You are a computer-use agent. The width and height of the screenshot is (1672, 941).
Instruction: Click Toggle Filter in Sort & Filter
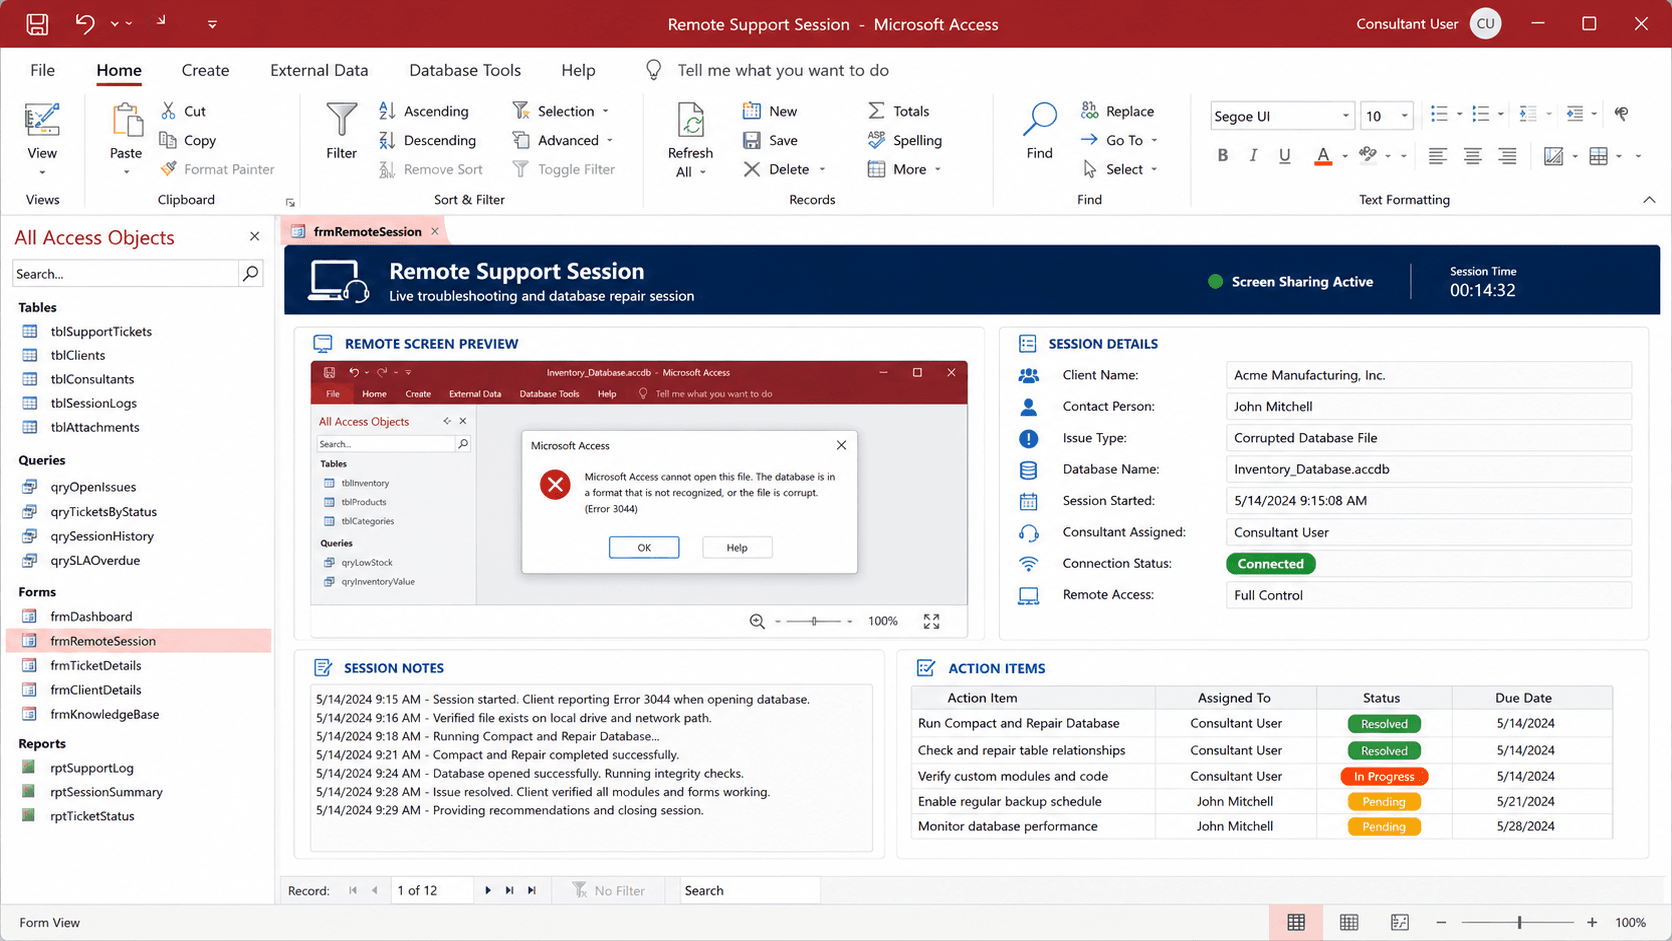(564, 169)
